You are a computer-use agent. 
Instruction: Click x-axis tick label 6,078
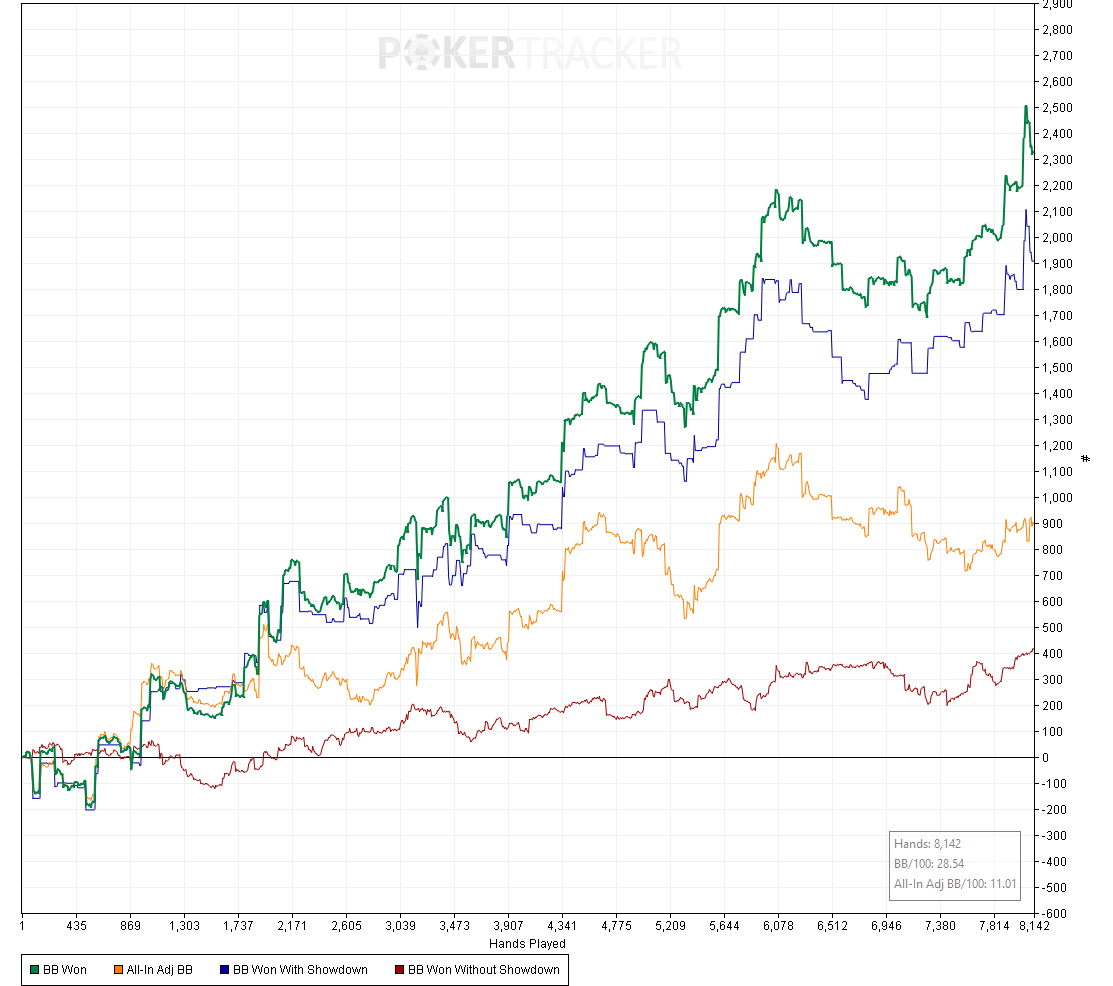tap(778, 926)
